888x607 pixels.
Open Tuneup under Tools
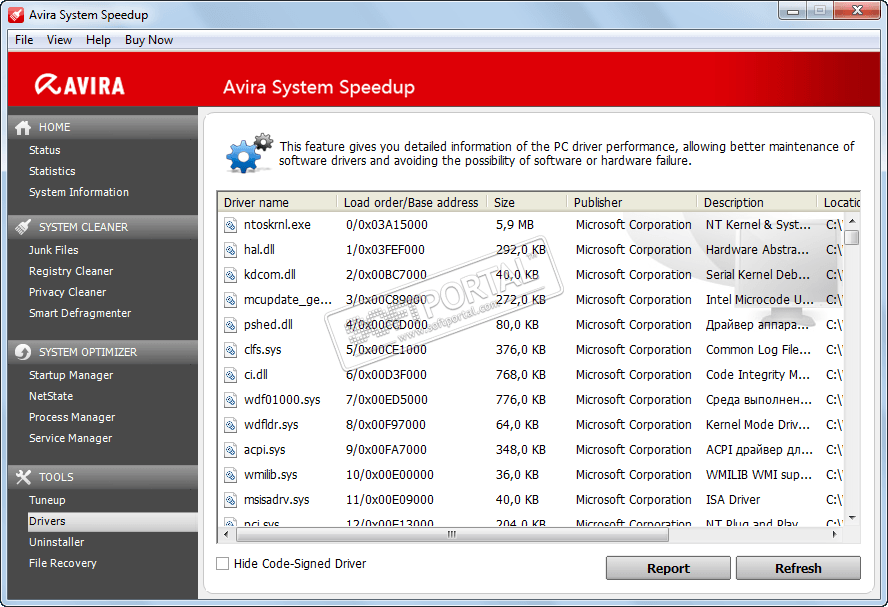click(47, 500)
